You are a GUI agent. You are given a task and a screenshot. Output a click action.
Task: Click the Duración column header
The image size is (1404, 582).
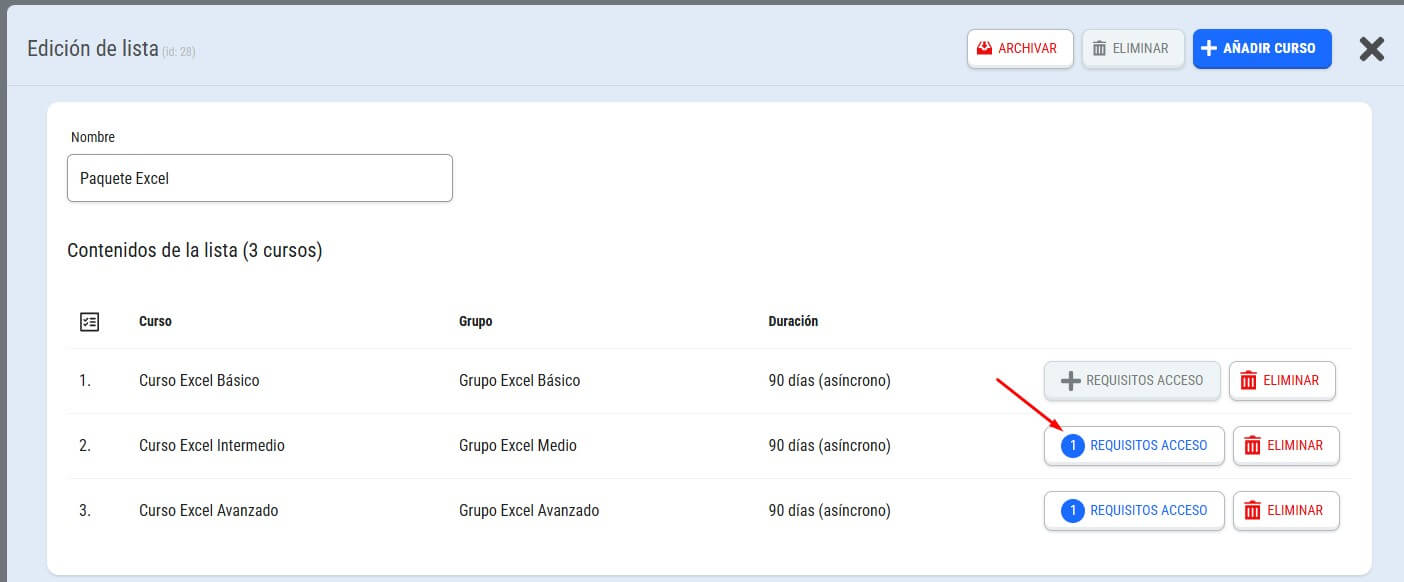pos(793,322)
